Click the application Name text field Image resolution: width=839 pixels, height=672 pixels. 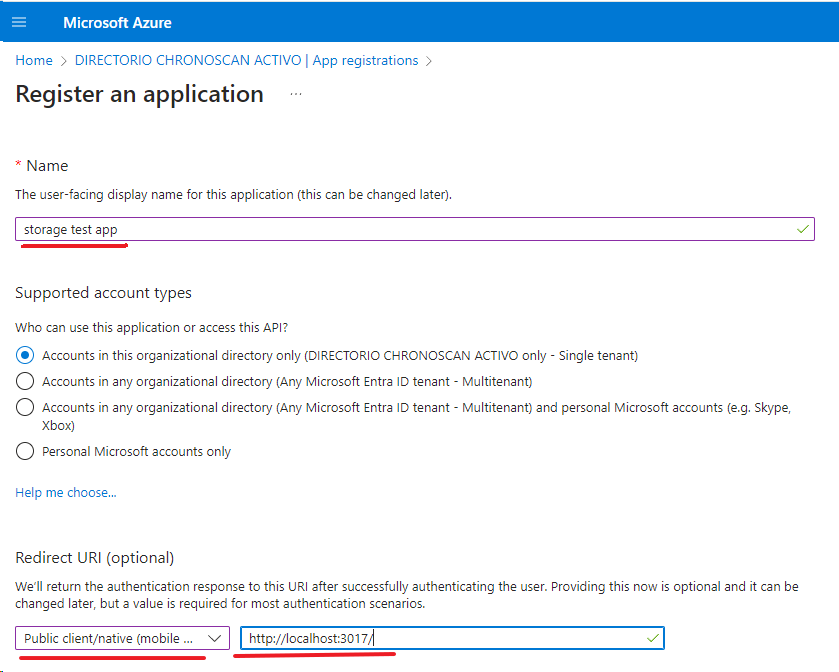[x=400, y=230]
